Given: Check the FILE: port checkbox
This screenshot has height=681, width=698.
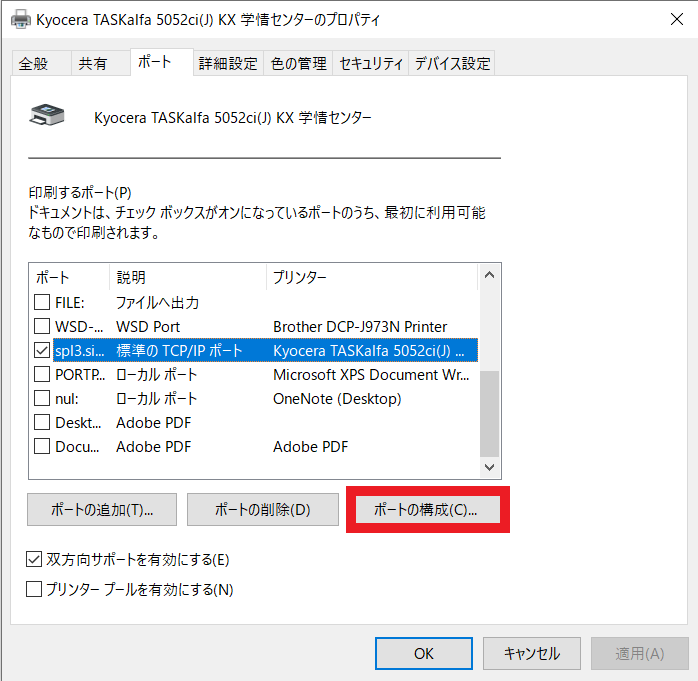Looking at the screenshot, I should [42, 302].
